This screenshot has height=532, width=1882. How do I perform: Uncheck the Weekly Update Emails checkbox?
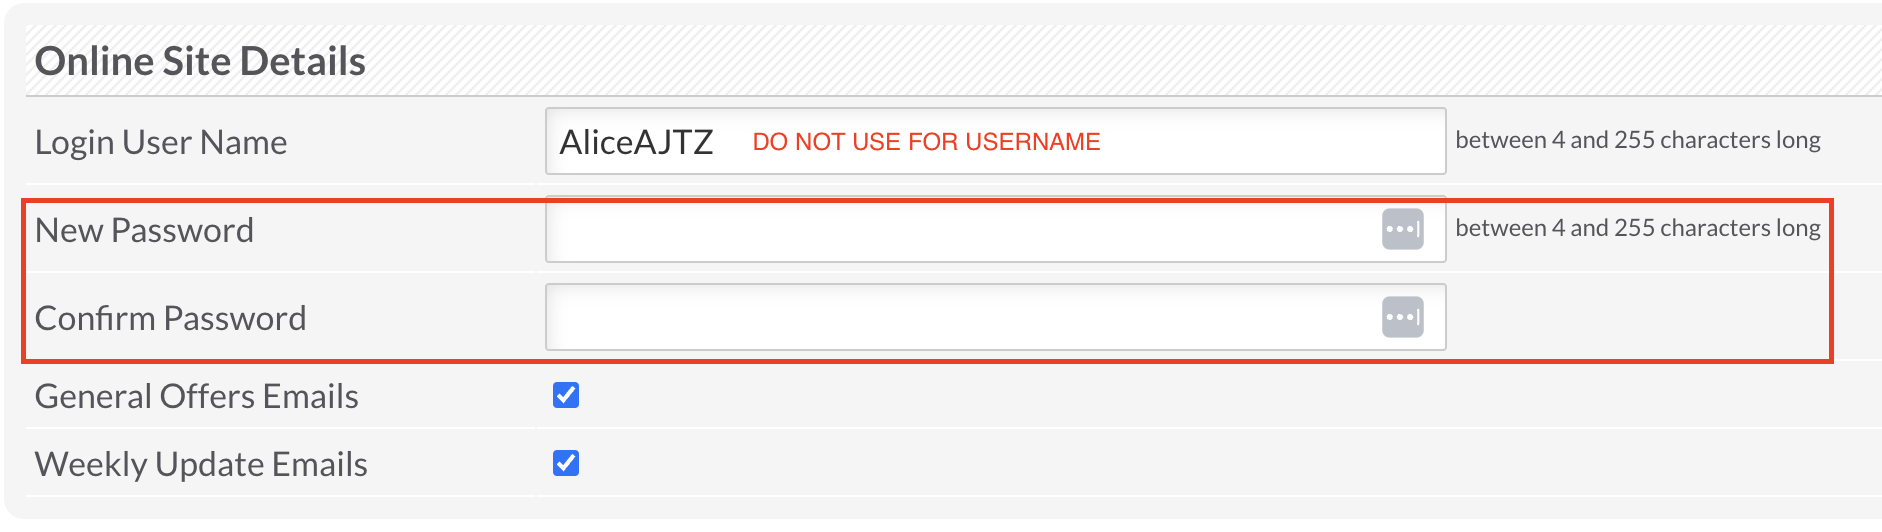[566, 463]
